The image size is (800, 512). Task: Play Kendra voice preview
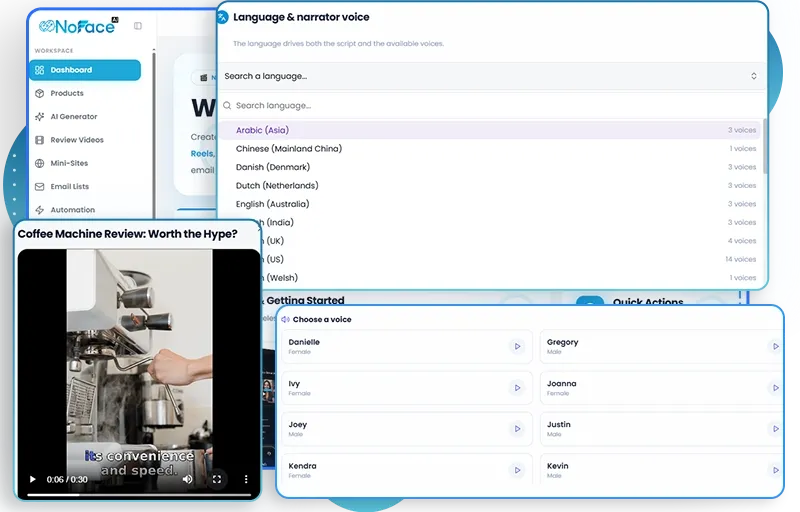(517, 470)
